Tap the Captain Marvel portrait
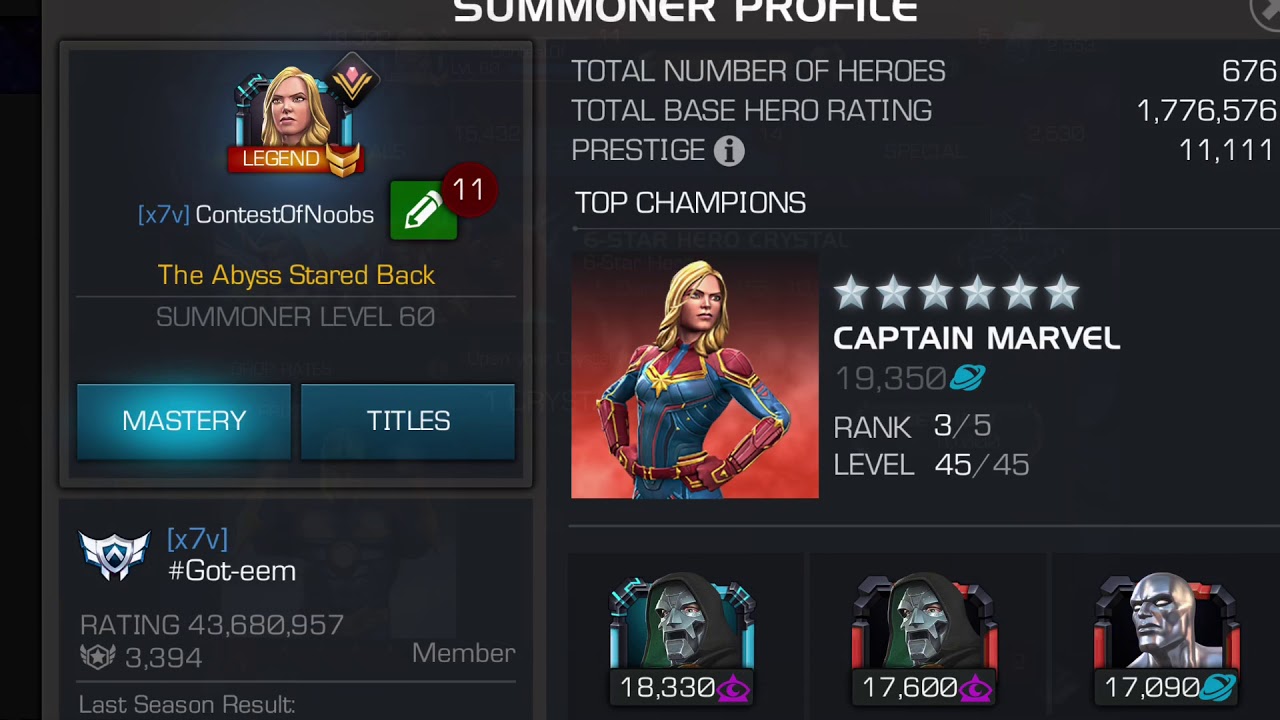Viewport: 1280px width, 720px height. pos(695,376)
